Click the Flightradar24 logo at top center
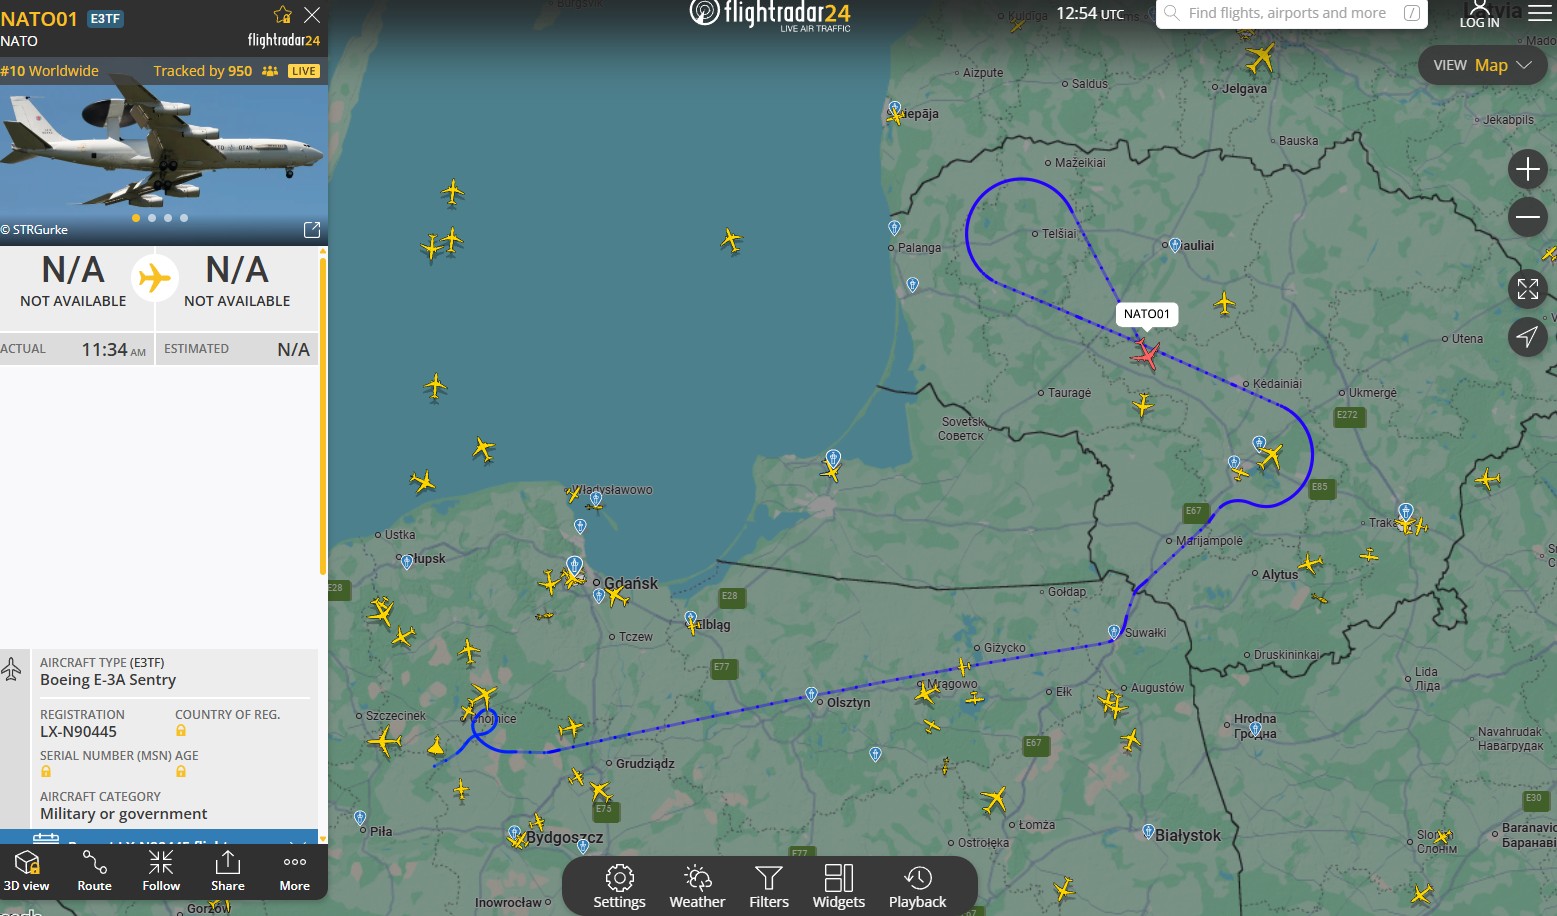 (770, 15)
